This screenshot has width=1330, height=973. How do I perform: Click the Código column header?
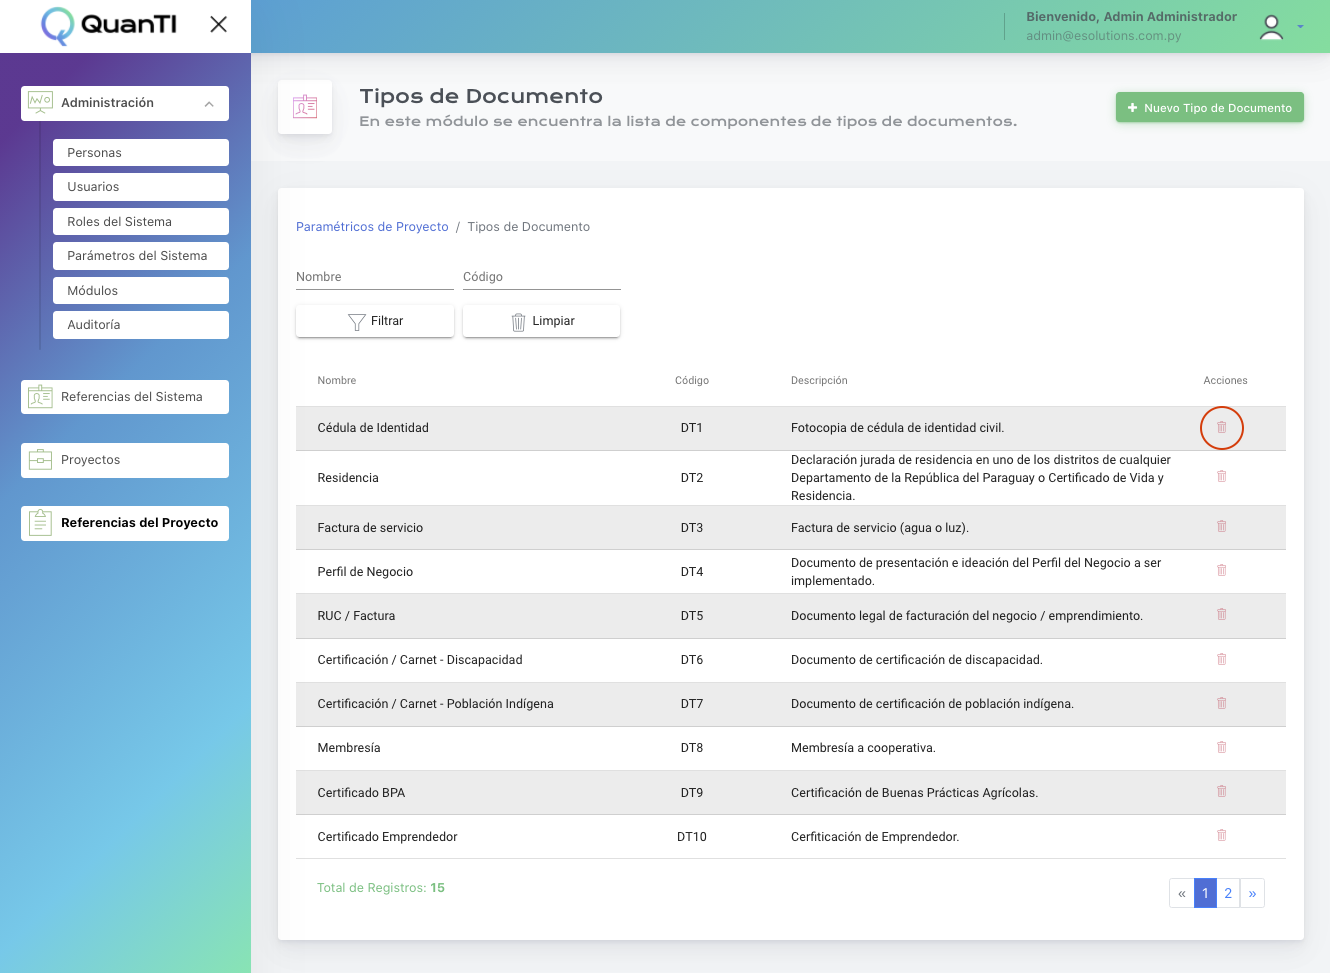point(692,380)
